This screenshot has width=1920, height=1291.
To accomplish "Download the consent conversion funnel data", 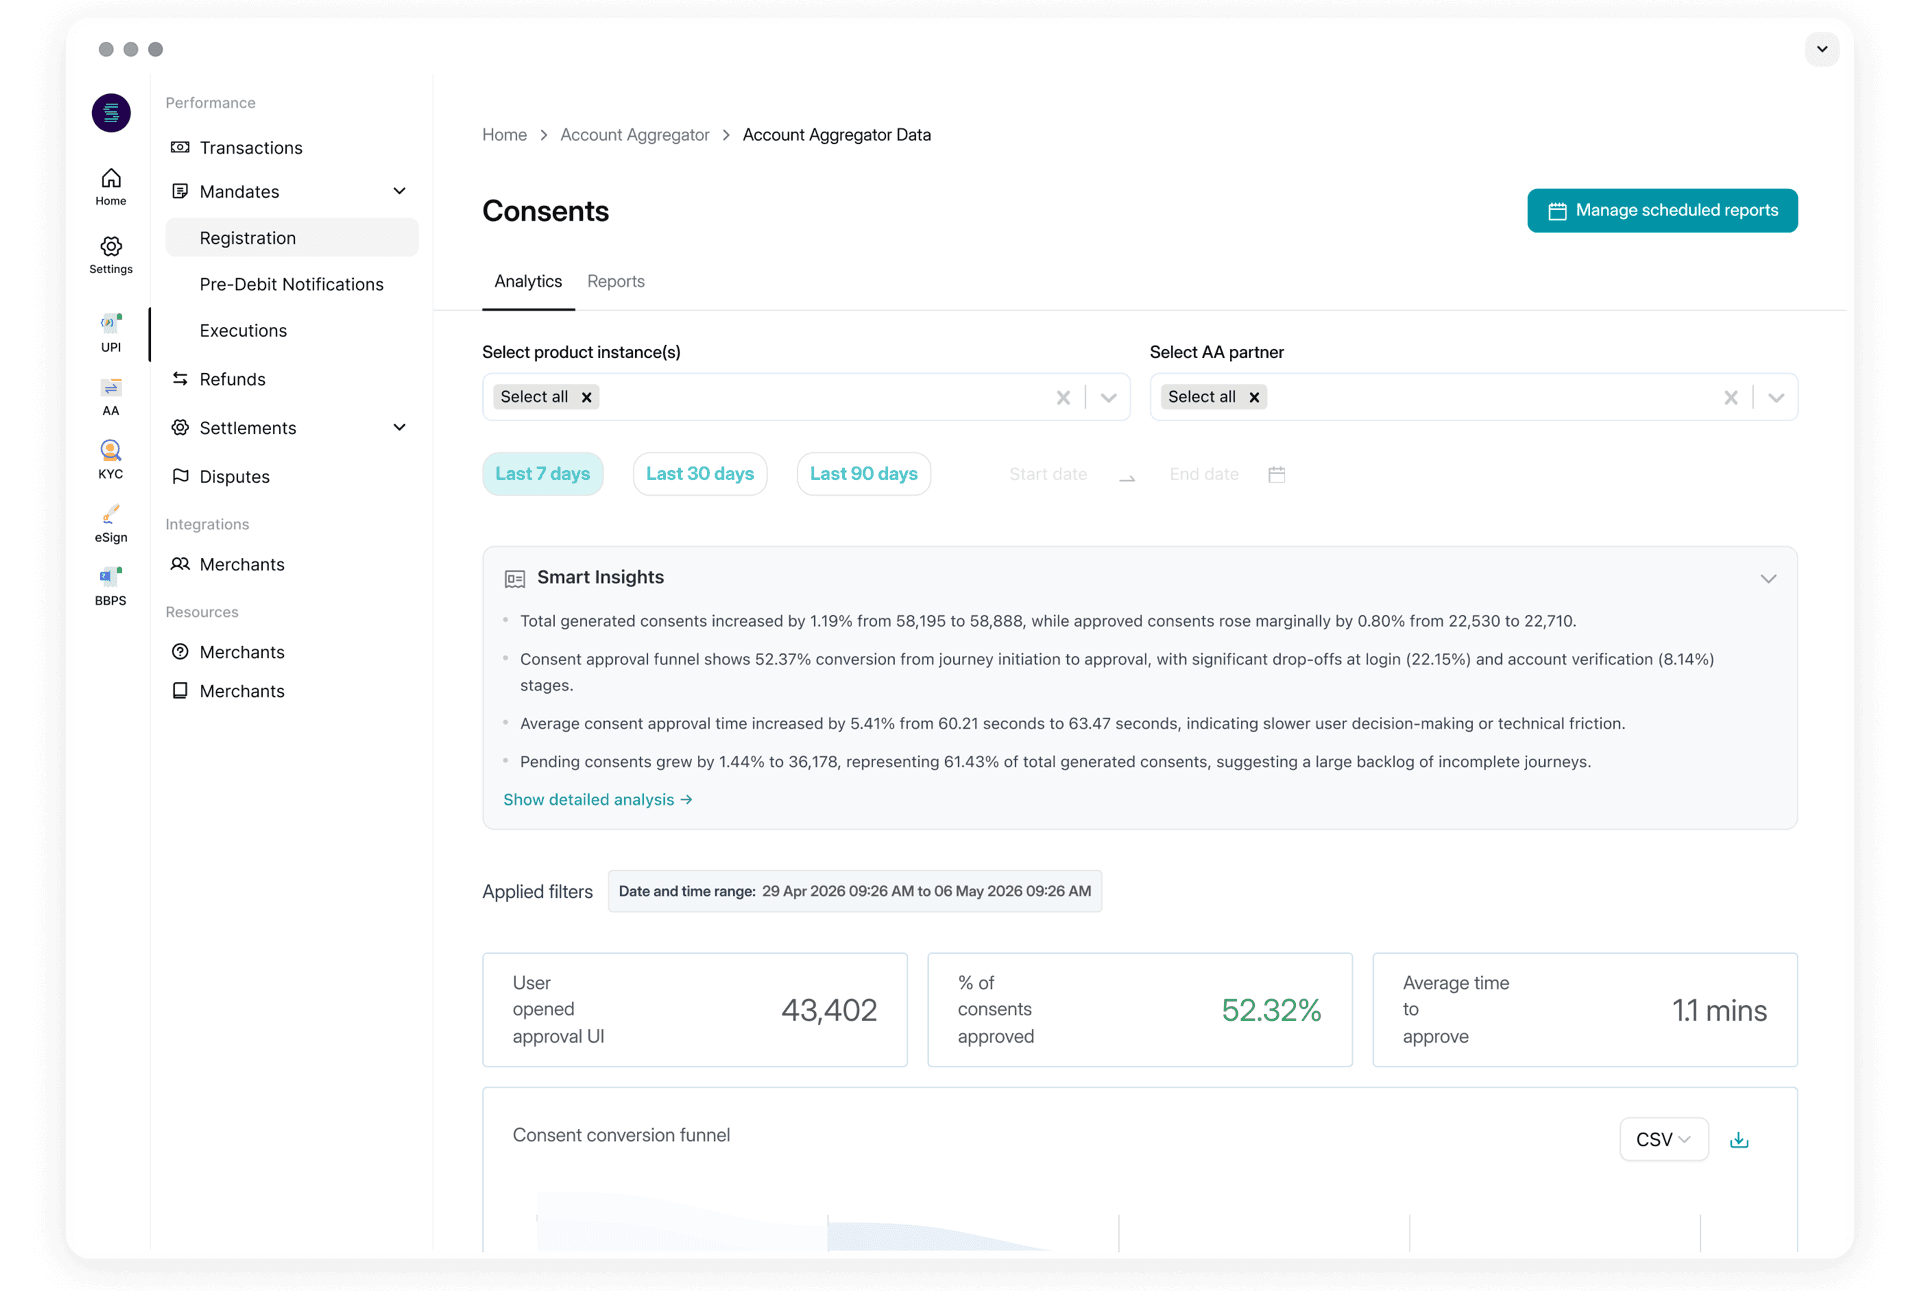I will pos(1739,1140).
